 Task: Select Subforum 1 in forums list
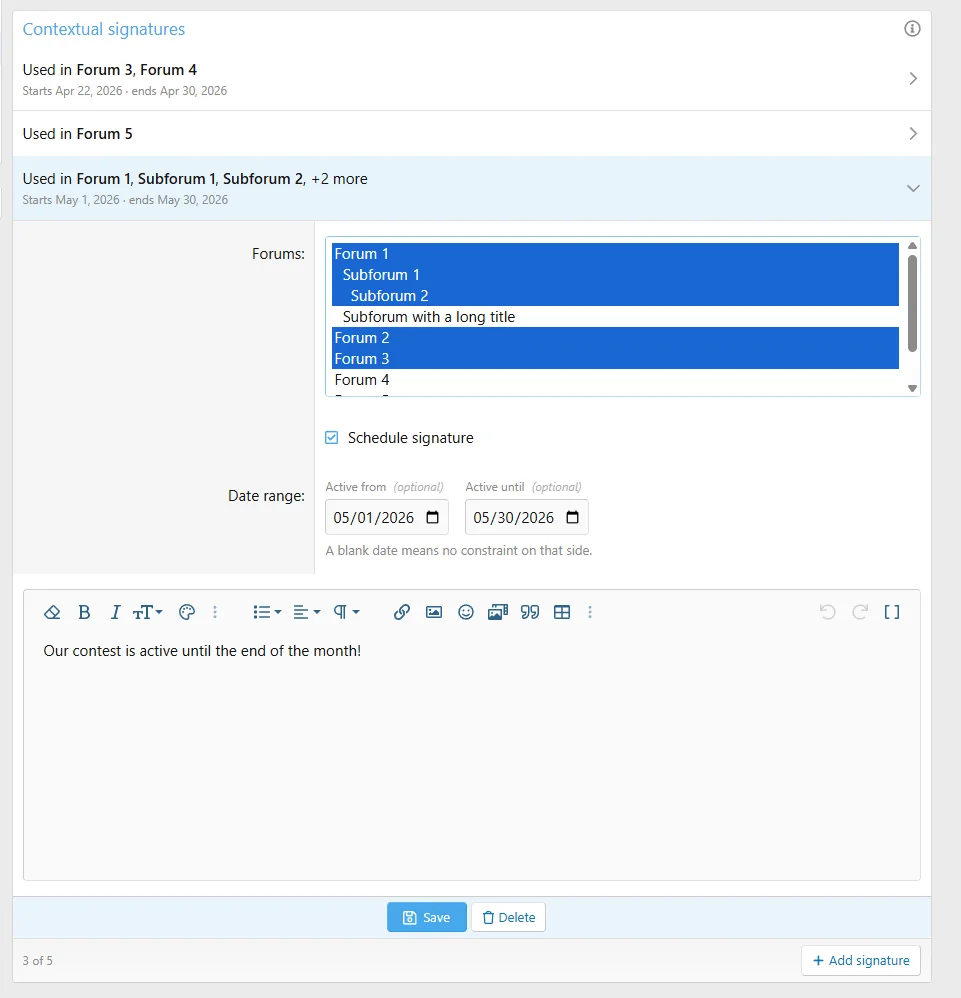(x=615, y=274)
